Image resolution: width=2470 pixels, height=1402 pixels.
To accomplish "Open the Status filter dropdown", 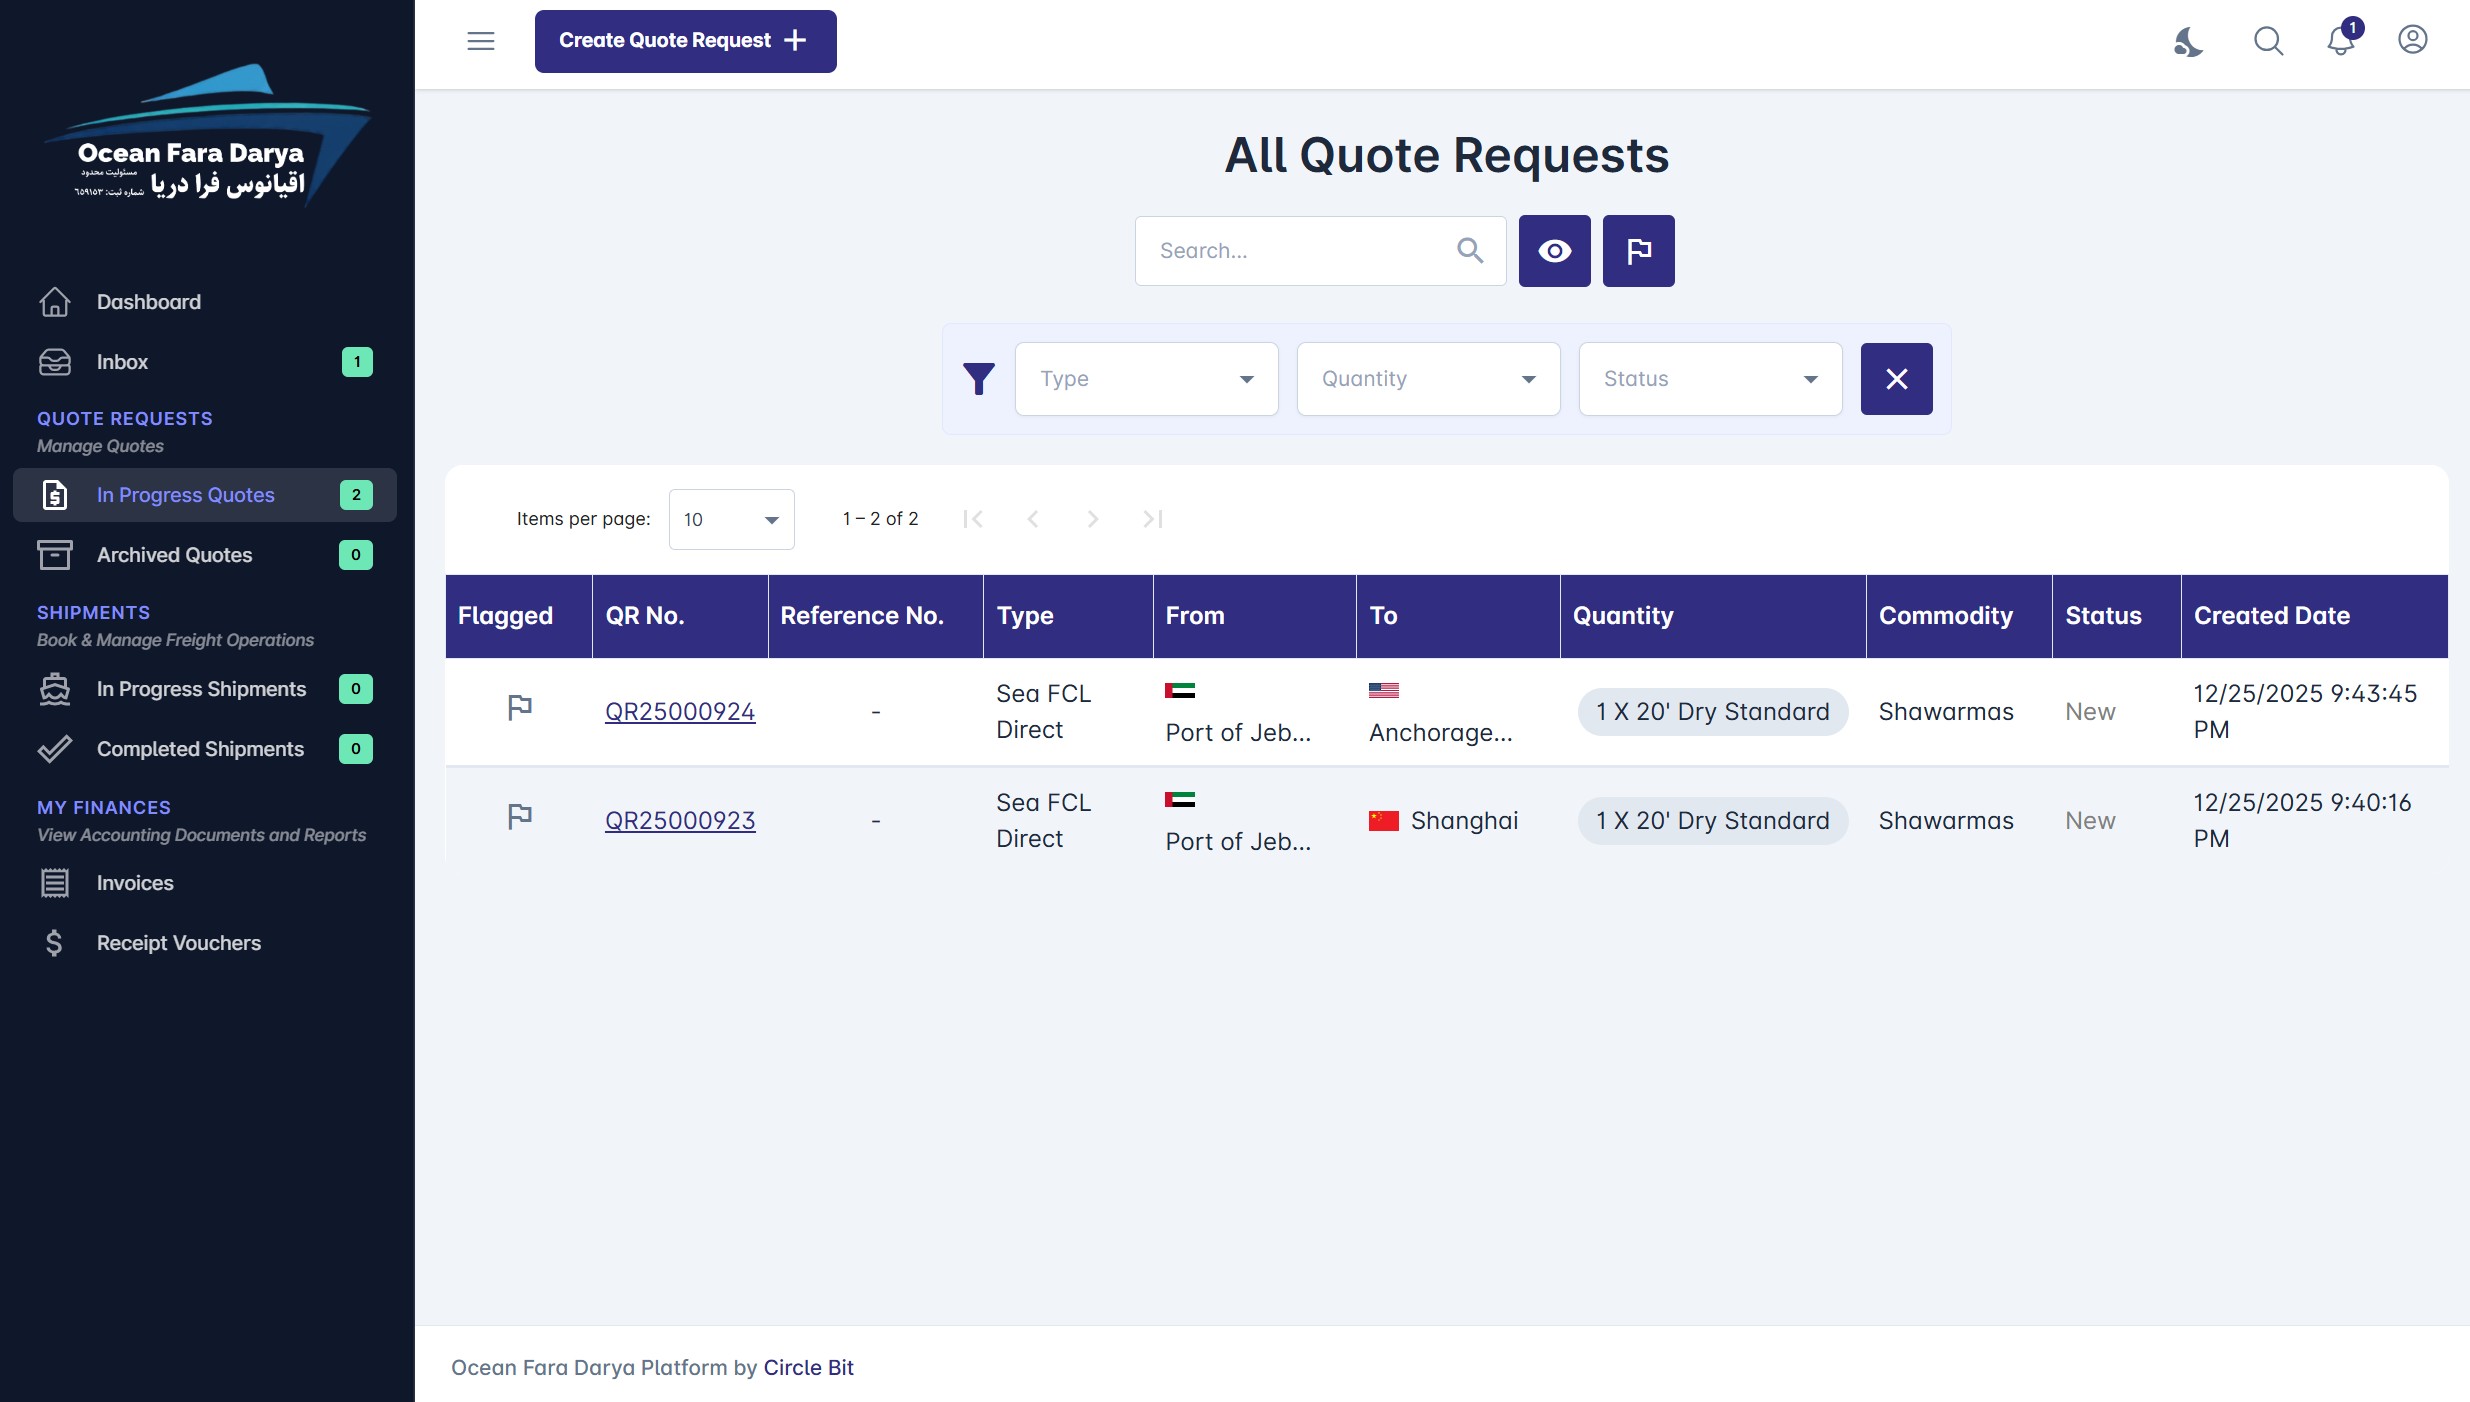I will coord(1710,379).
